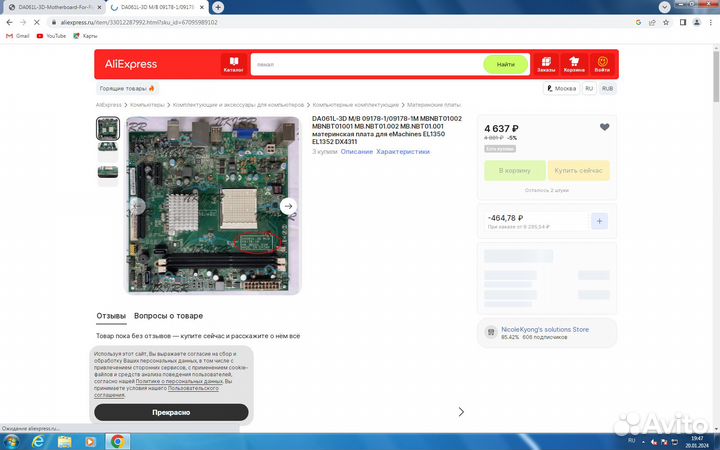Open File Explorer from taskbar
The width and height of the screenshot is (720, 450).
coord(65,442)
